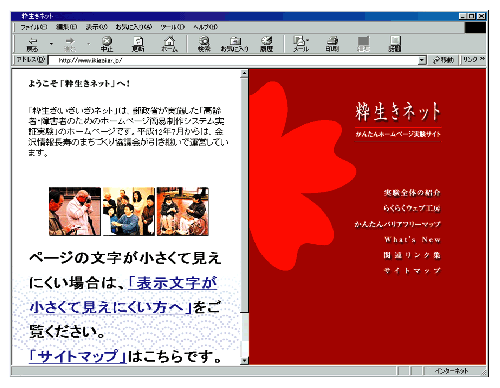Open the Tools (ツール) menu

[172, 27]
